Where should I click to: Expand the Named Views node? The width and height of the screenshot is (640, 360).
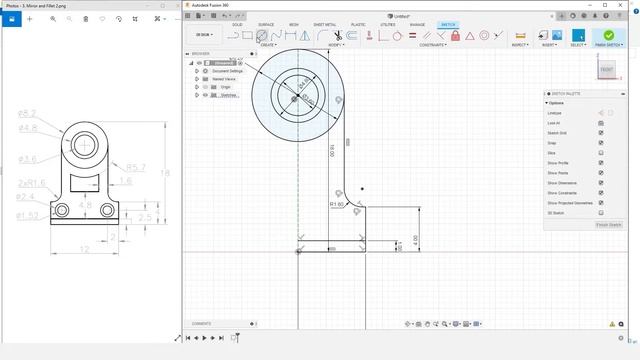point(197,79)
